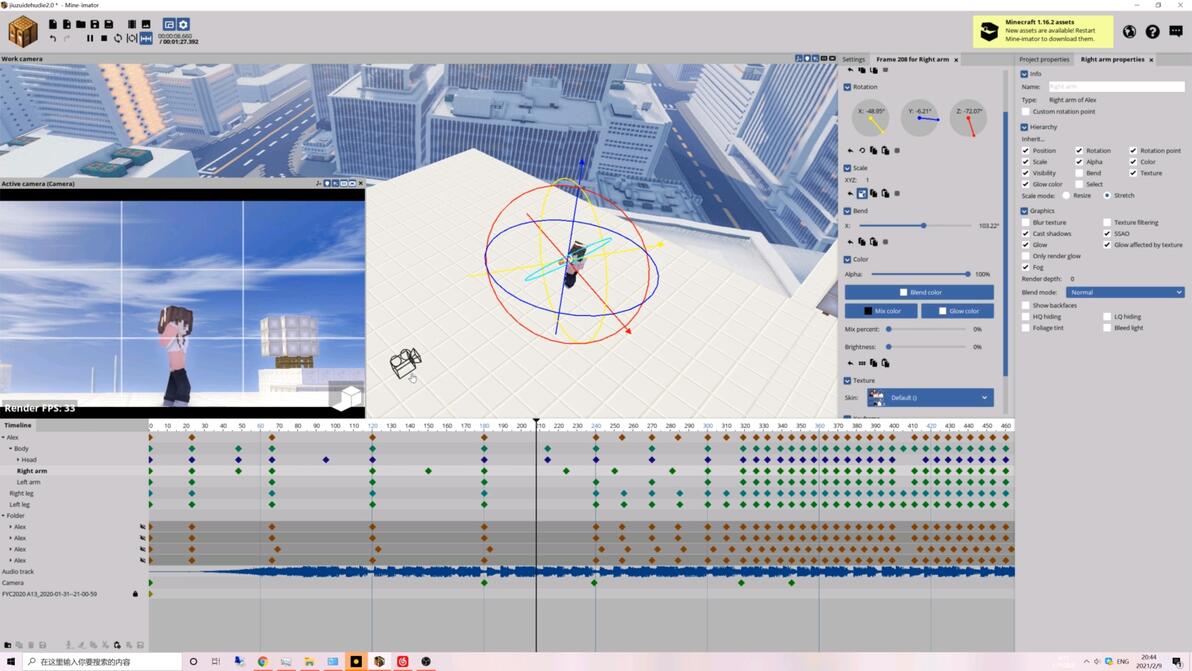Switch to the Project properties tab

pos(1043,60)
